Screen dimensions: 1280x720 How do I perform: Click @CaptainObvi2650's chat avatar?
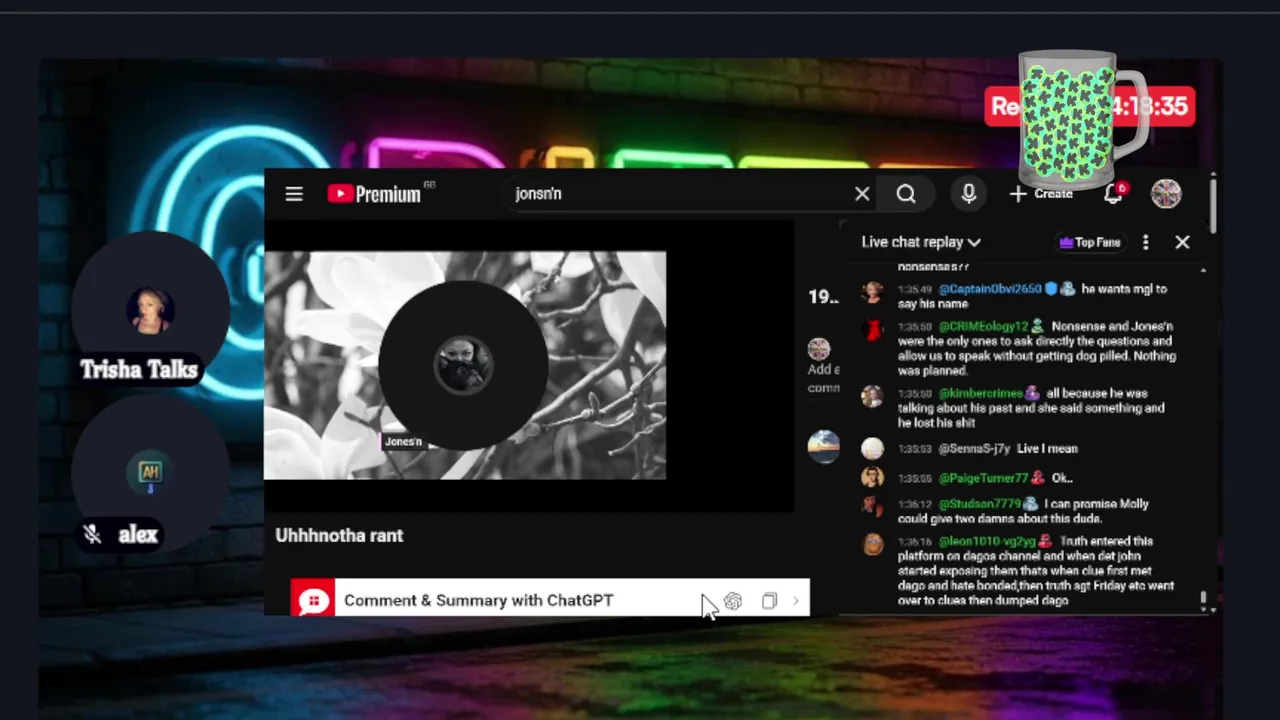pyautogui.click(x=872, y=292)
